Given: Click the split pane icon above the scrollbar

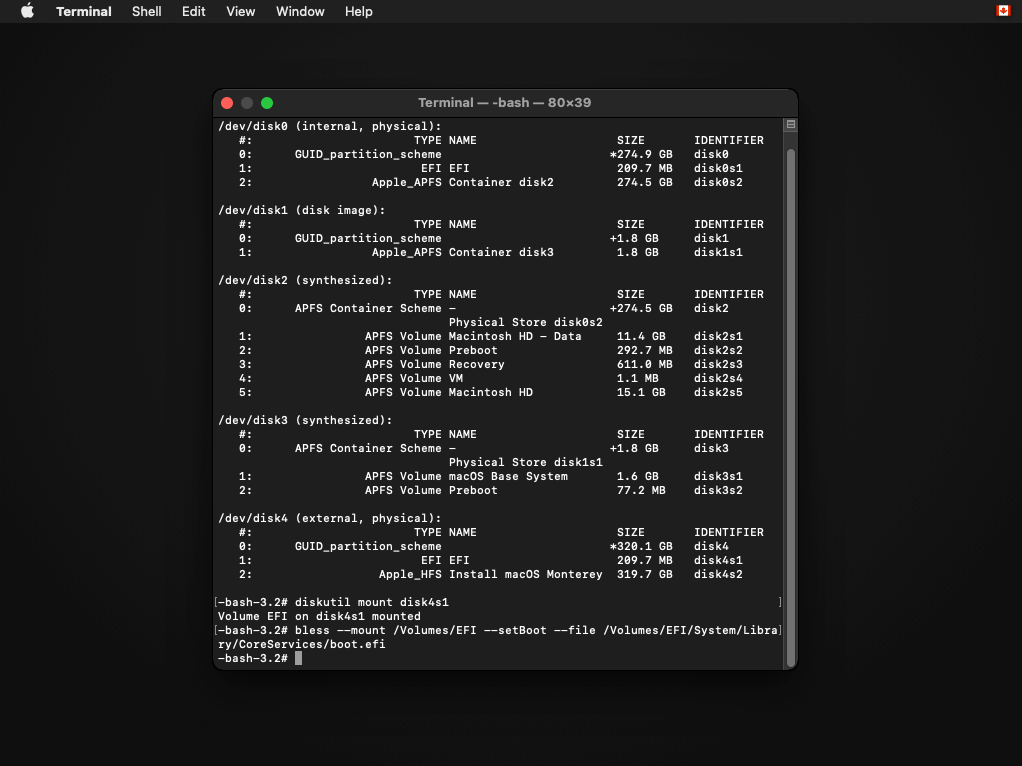Looking at the screenshot, I should tap(790, 125).
